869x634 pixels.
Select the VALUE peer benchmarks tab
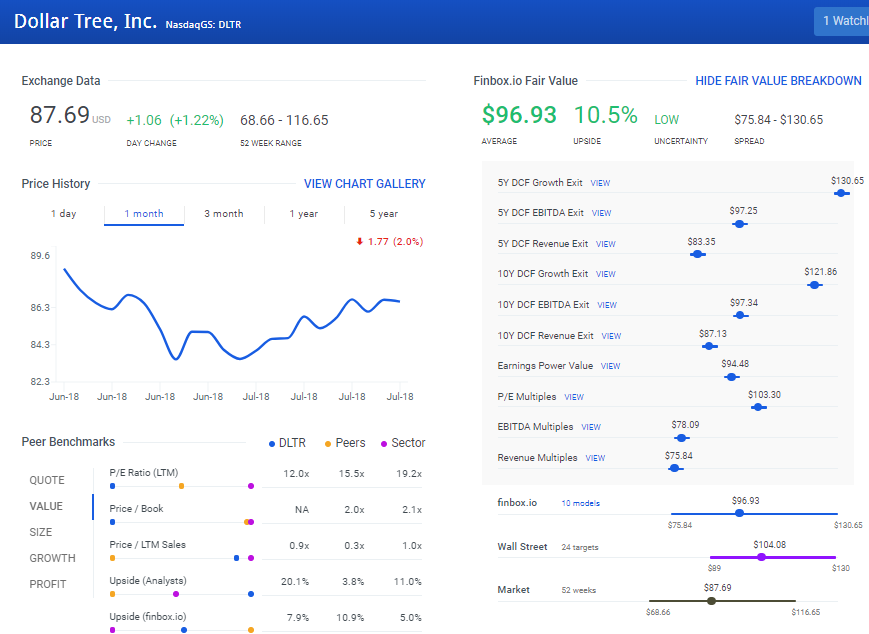(x=46, y=507)
